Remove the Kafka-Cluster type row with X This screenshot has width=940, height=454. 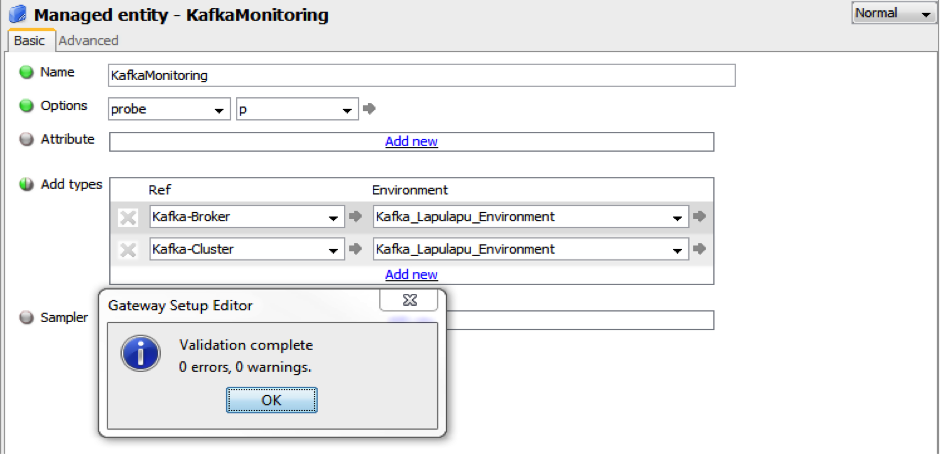[x=128, y=249]
